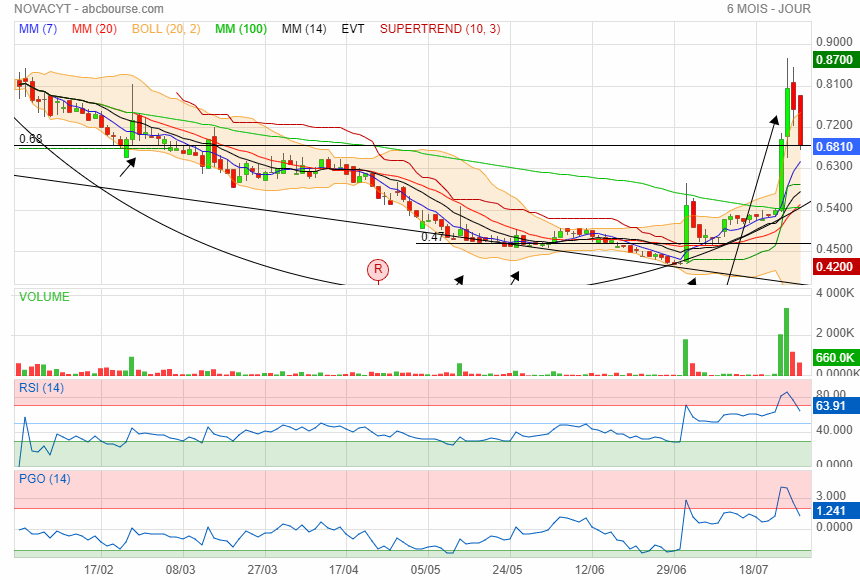Click the green 660.0K volume tag

point(835,358)
